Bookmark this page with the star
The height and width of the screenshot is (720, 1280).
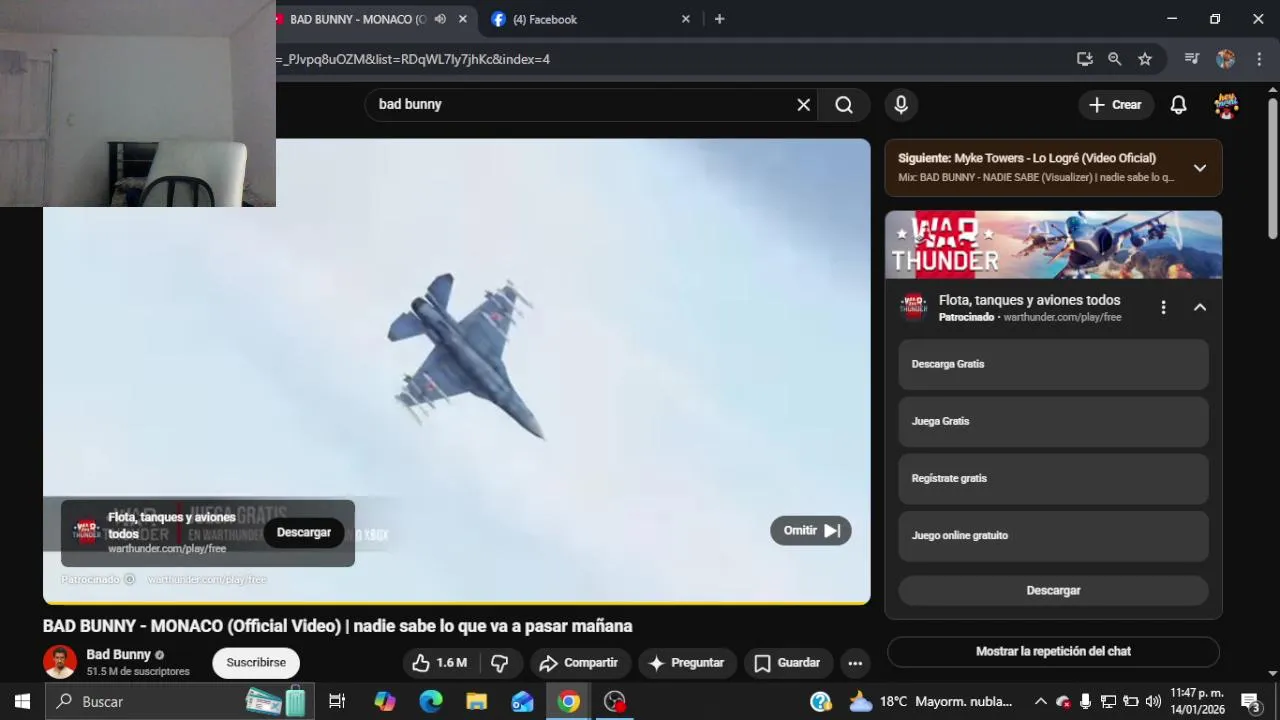[1145, 59]
